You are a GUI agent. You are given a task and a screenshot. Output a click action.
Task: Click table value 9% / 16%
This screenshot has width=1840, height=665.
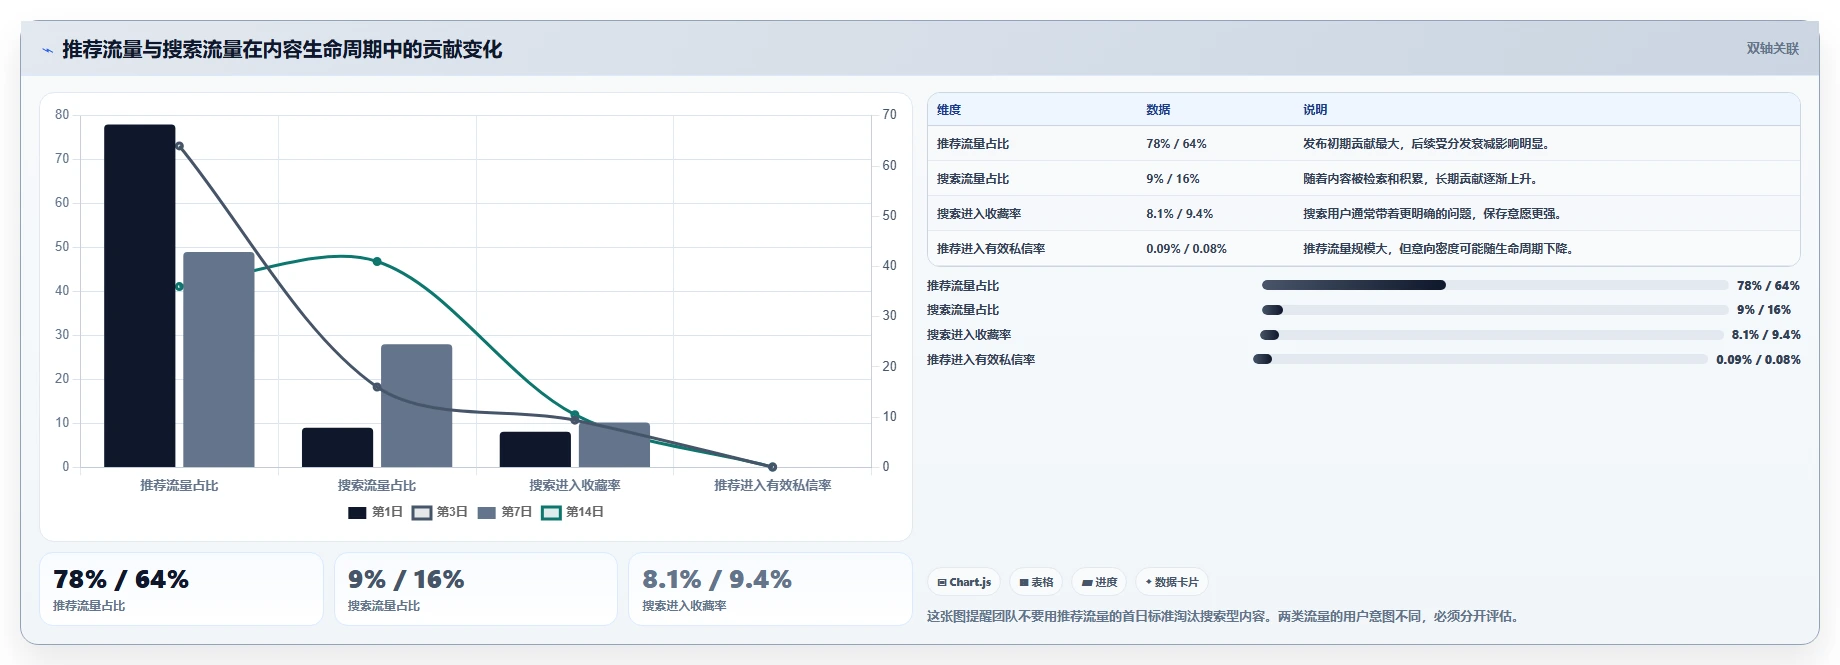point(1173,179)
